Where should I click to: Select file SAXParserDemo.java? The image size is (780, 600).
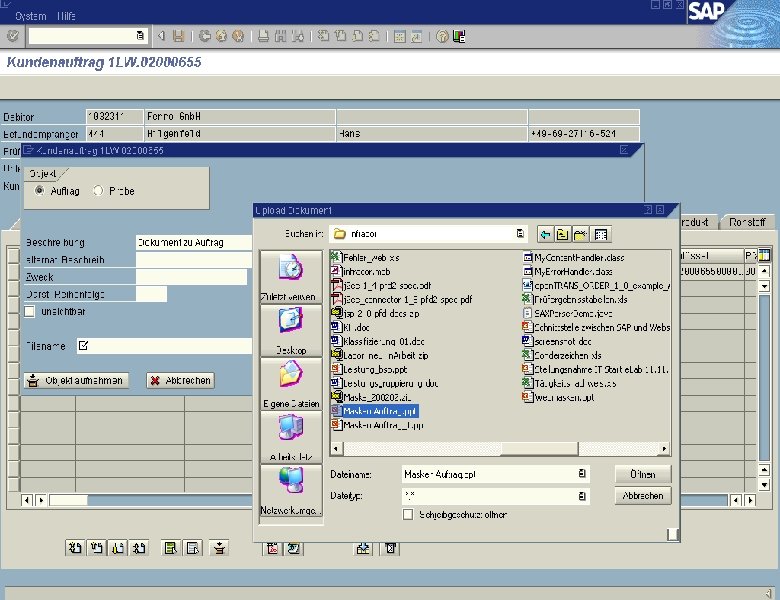(x=568, y=313)
